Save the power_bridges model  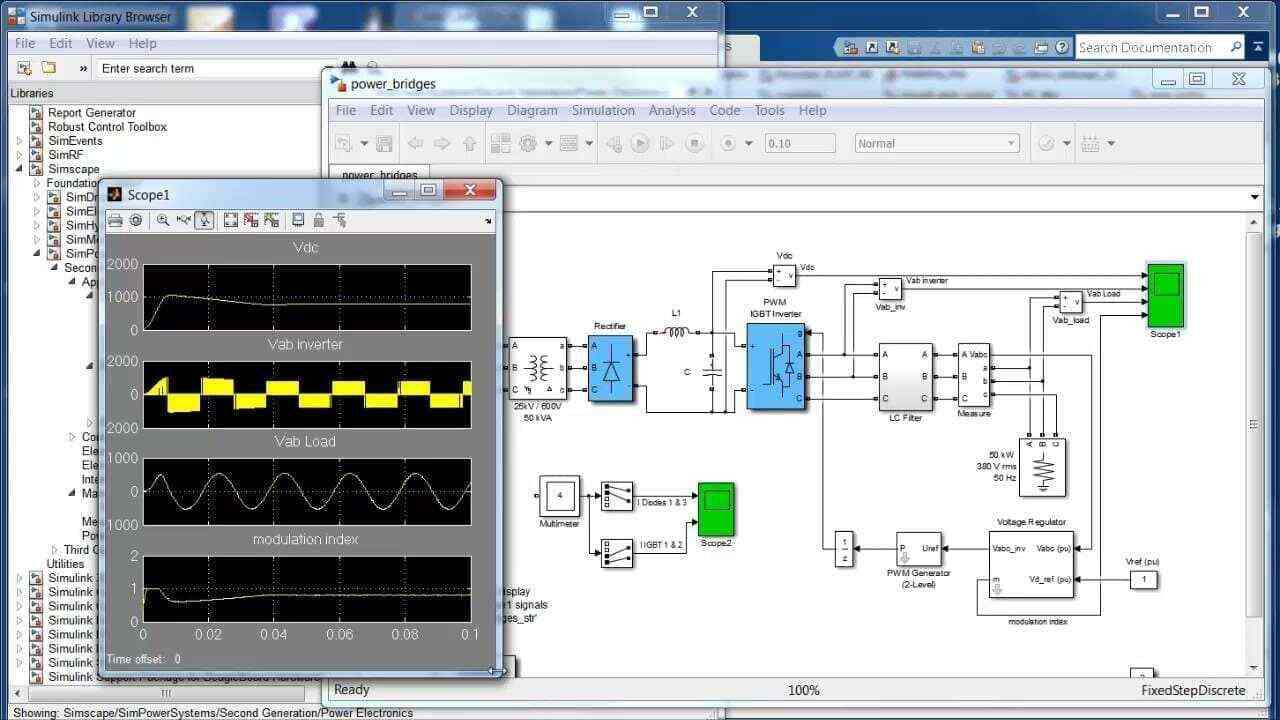click(x=383, y=144)
